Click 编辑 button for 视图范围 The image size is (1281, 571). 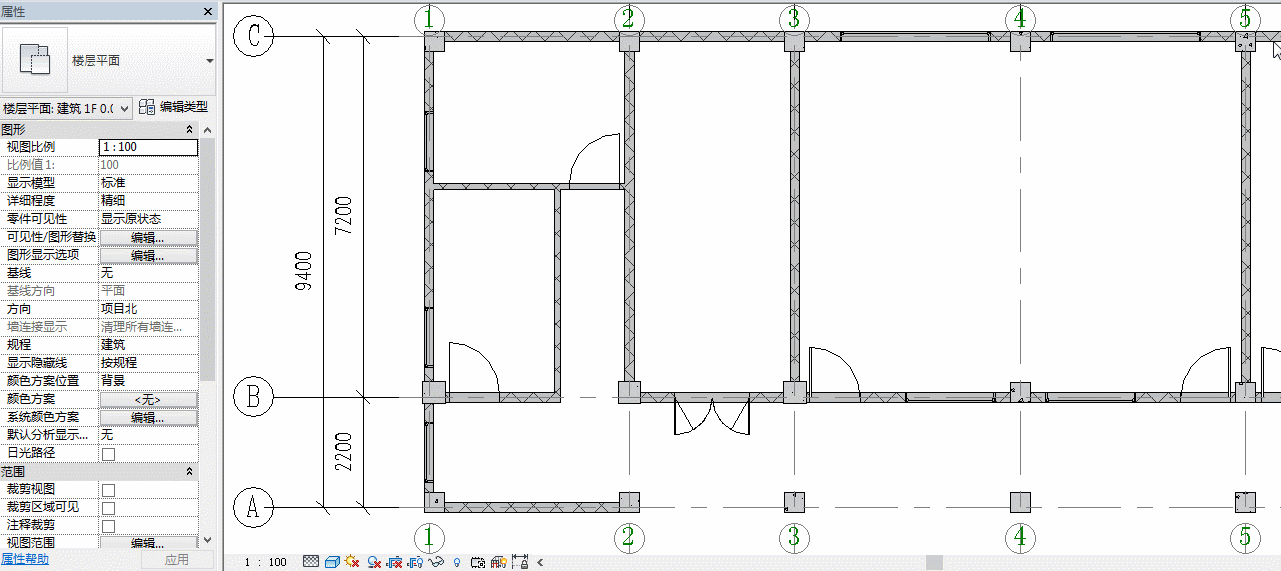(x=148, y=543)
